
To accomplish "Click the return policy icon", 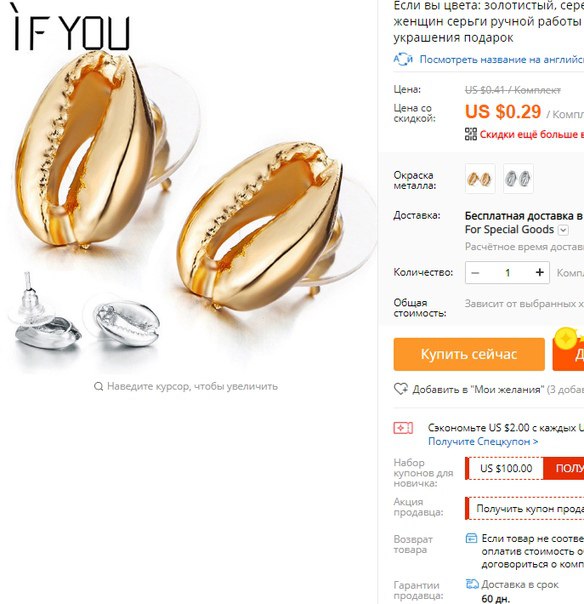I will point(472,538).
